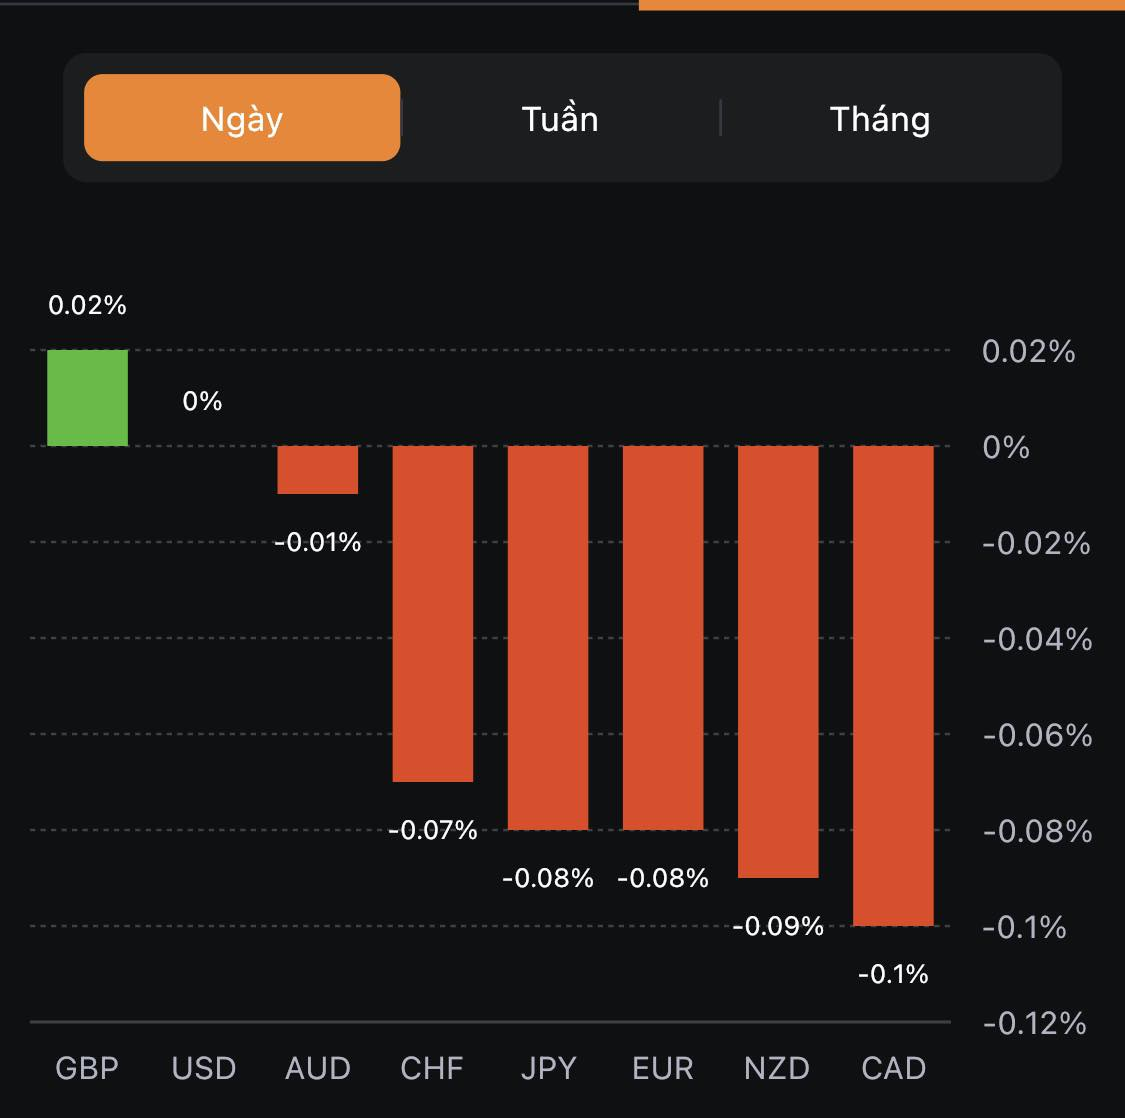The image size is (1125, 1118).
Task: Switch to the Tháng tab
Action: (x=880, y=118)
